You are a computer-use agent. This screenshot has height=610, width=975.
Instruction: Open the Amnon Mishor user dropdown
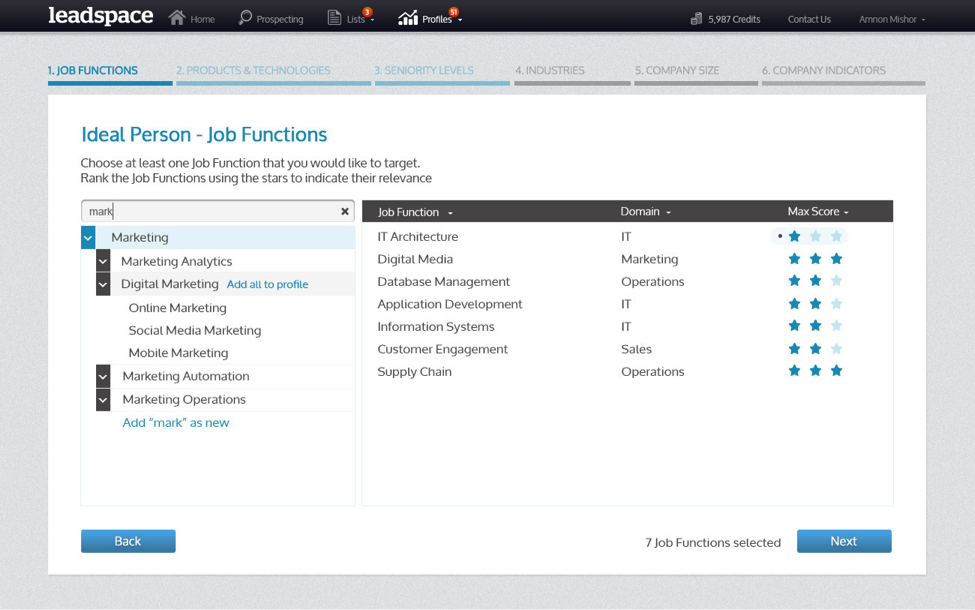pyautogui.click(x=892, y=19)
